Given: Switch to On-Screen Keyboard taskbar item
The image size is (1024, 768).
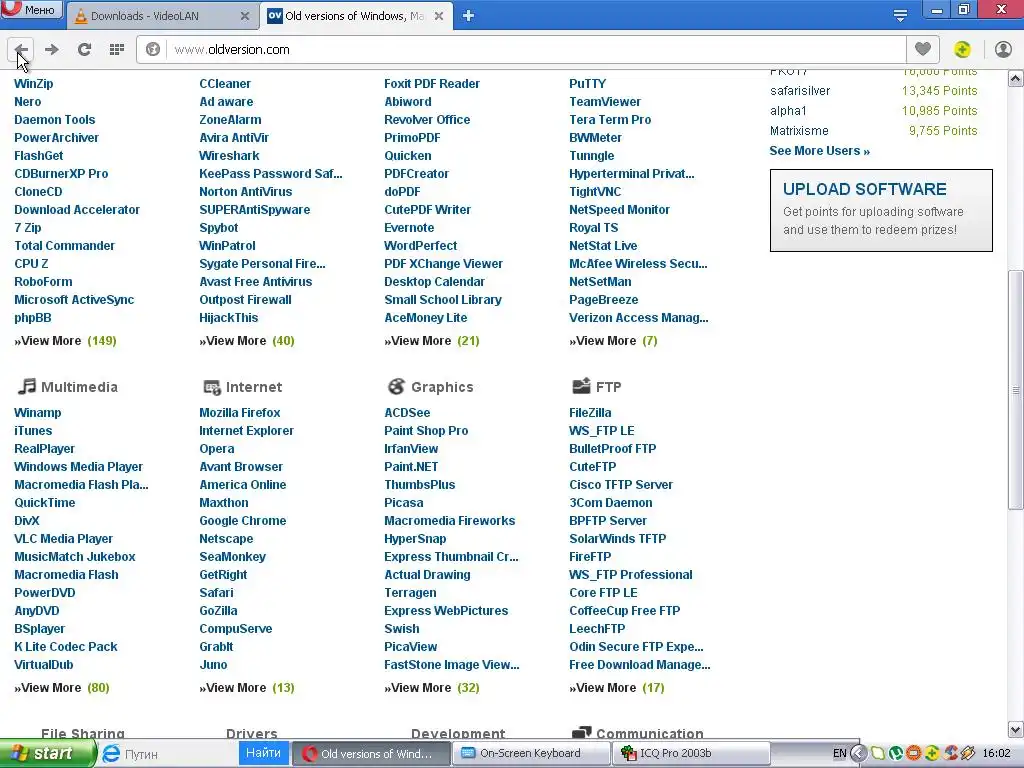Looking at the screenshot, I should [x=530, y=754].
